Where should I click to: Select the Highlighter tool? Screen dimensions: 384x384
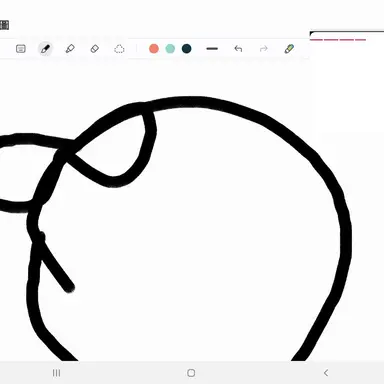70,49
